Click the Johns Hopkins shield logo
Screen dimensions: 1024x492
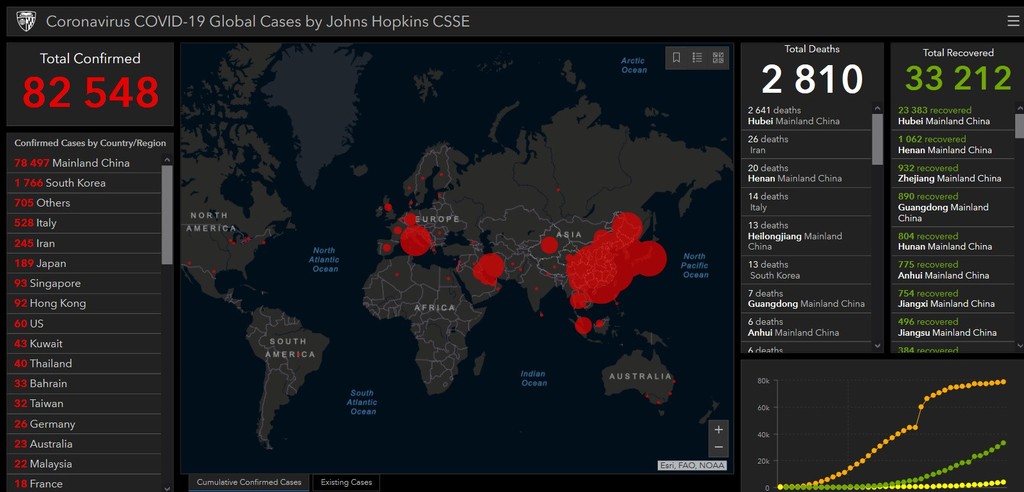point(26,22)
